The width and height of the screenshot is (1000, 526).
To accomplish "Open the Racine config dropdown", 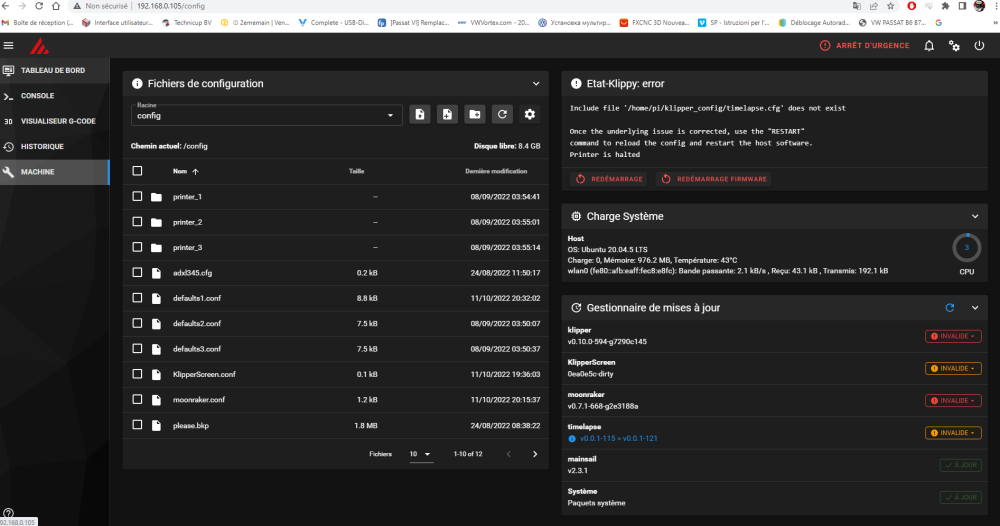I will (267, 115).
